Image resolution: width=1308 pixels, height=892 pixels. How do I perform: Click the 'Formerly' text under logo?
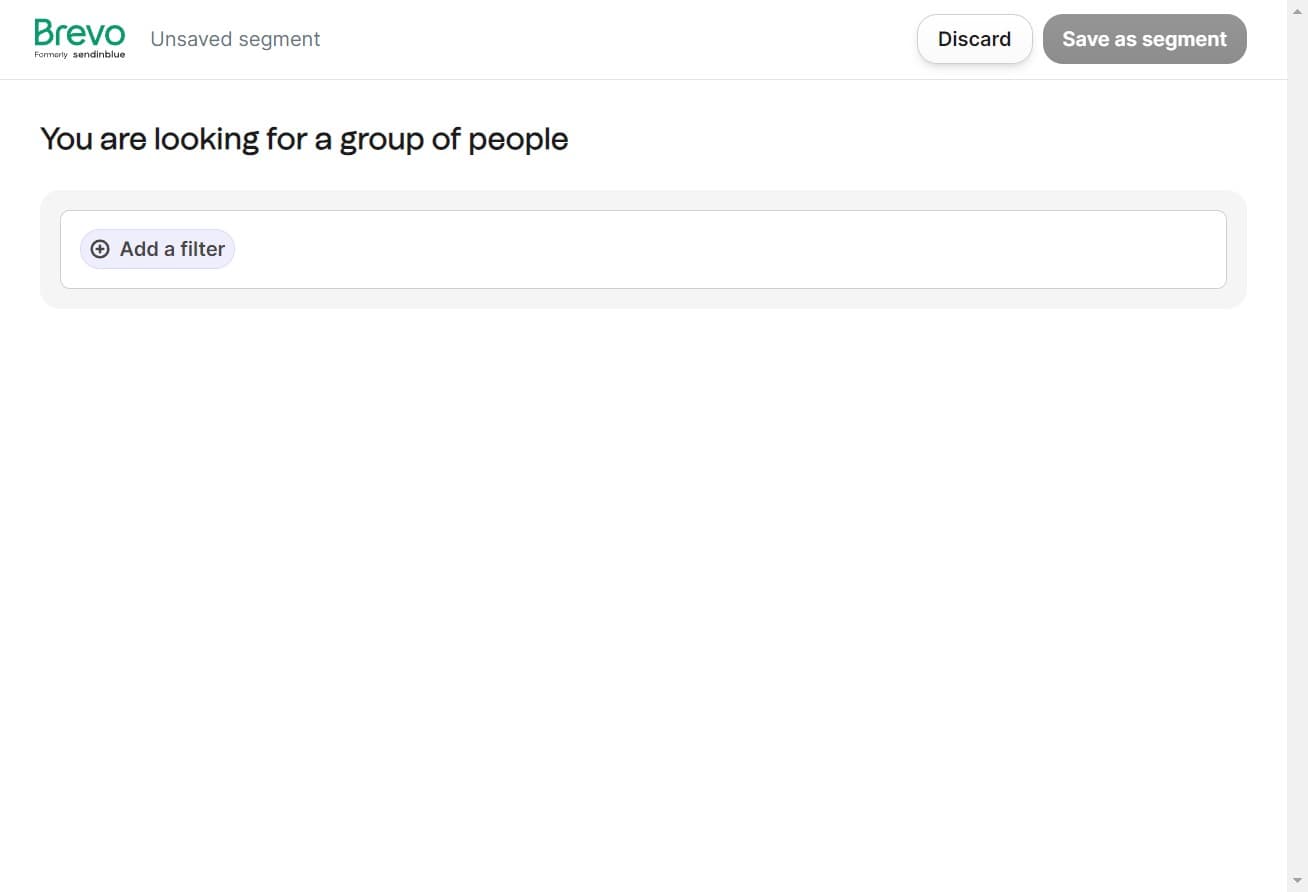51,55
